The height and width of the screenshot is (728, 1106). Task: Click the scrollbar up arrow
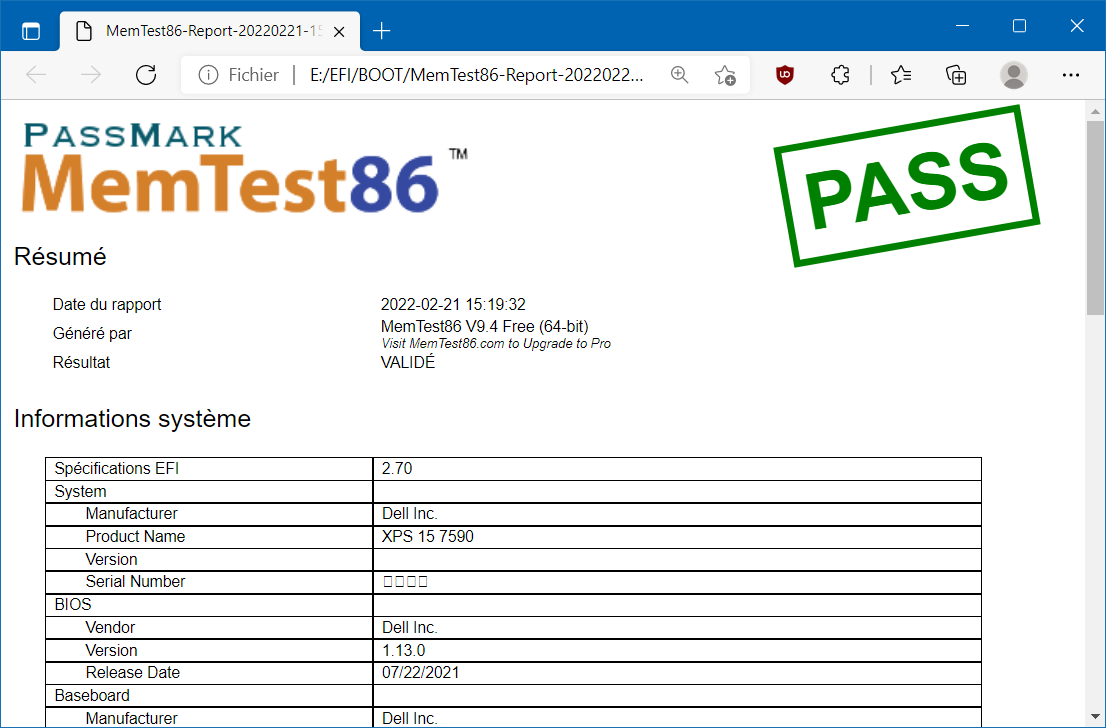coord(1095,111)
